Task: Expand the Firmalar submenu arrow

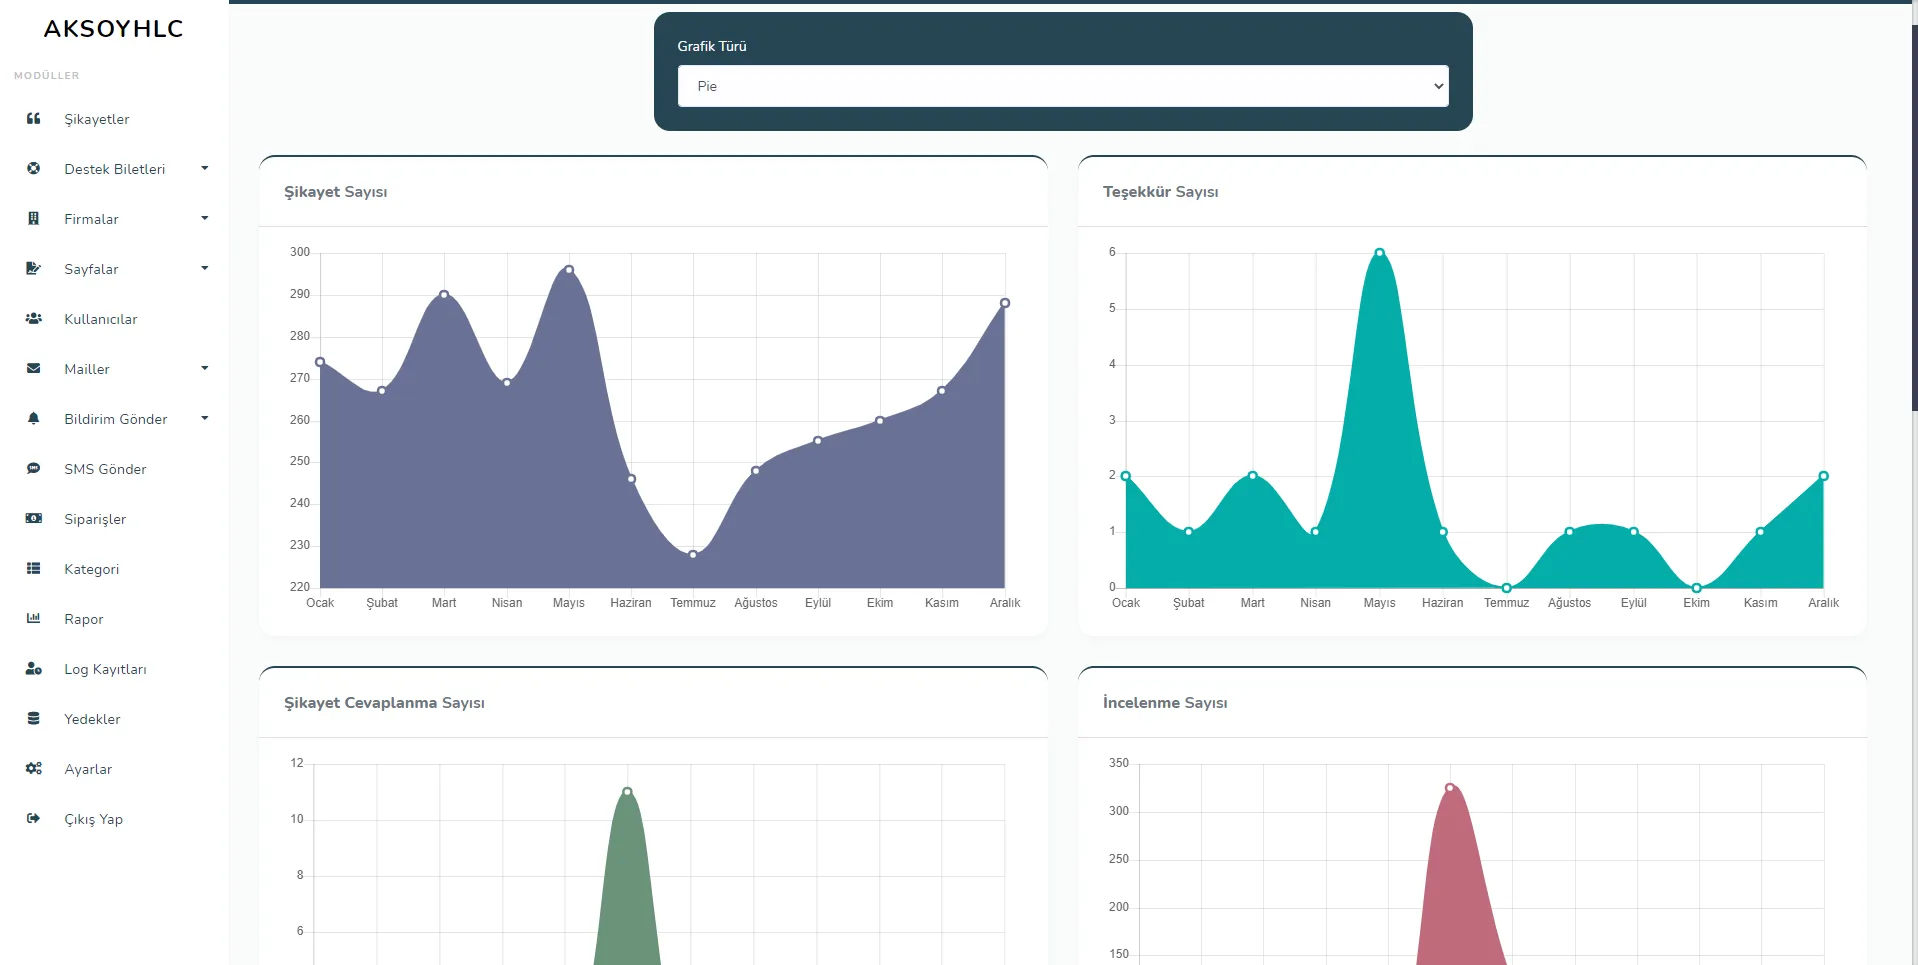Action: click(x=205, y=218)
